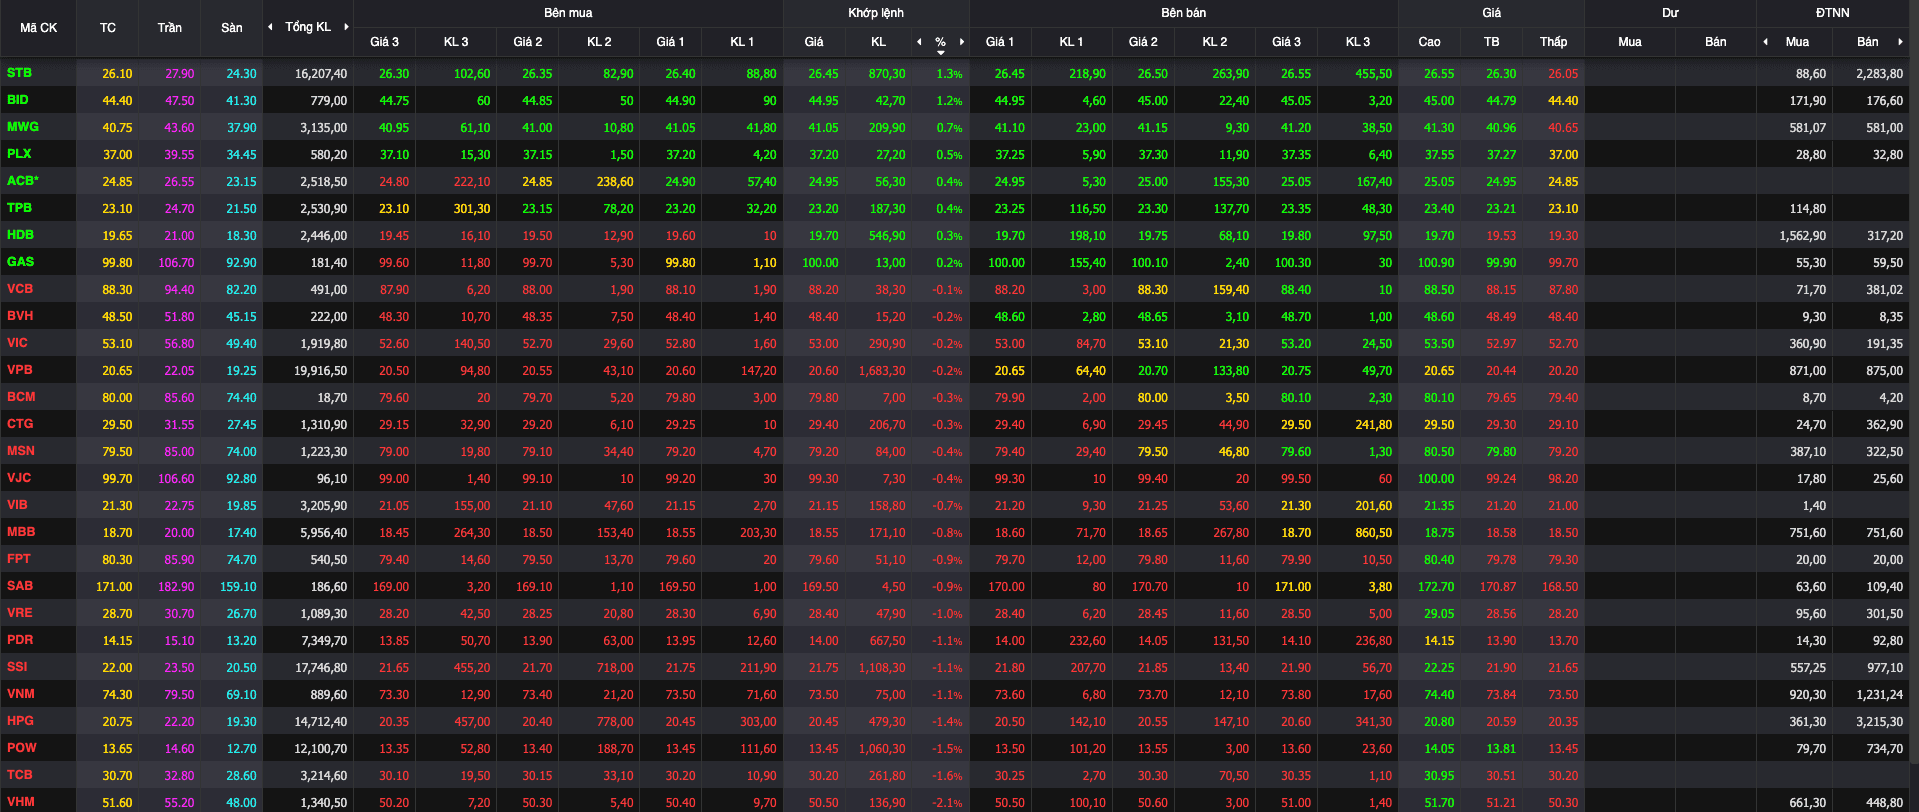Sort by the Trần ceiling price header
Viewport: 1919px width, 812px height.
pyautogui.click(x=169, y=28)
